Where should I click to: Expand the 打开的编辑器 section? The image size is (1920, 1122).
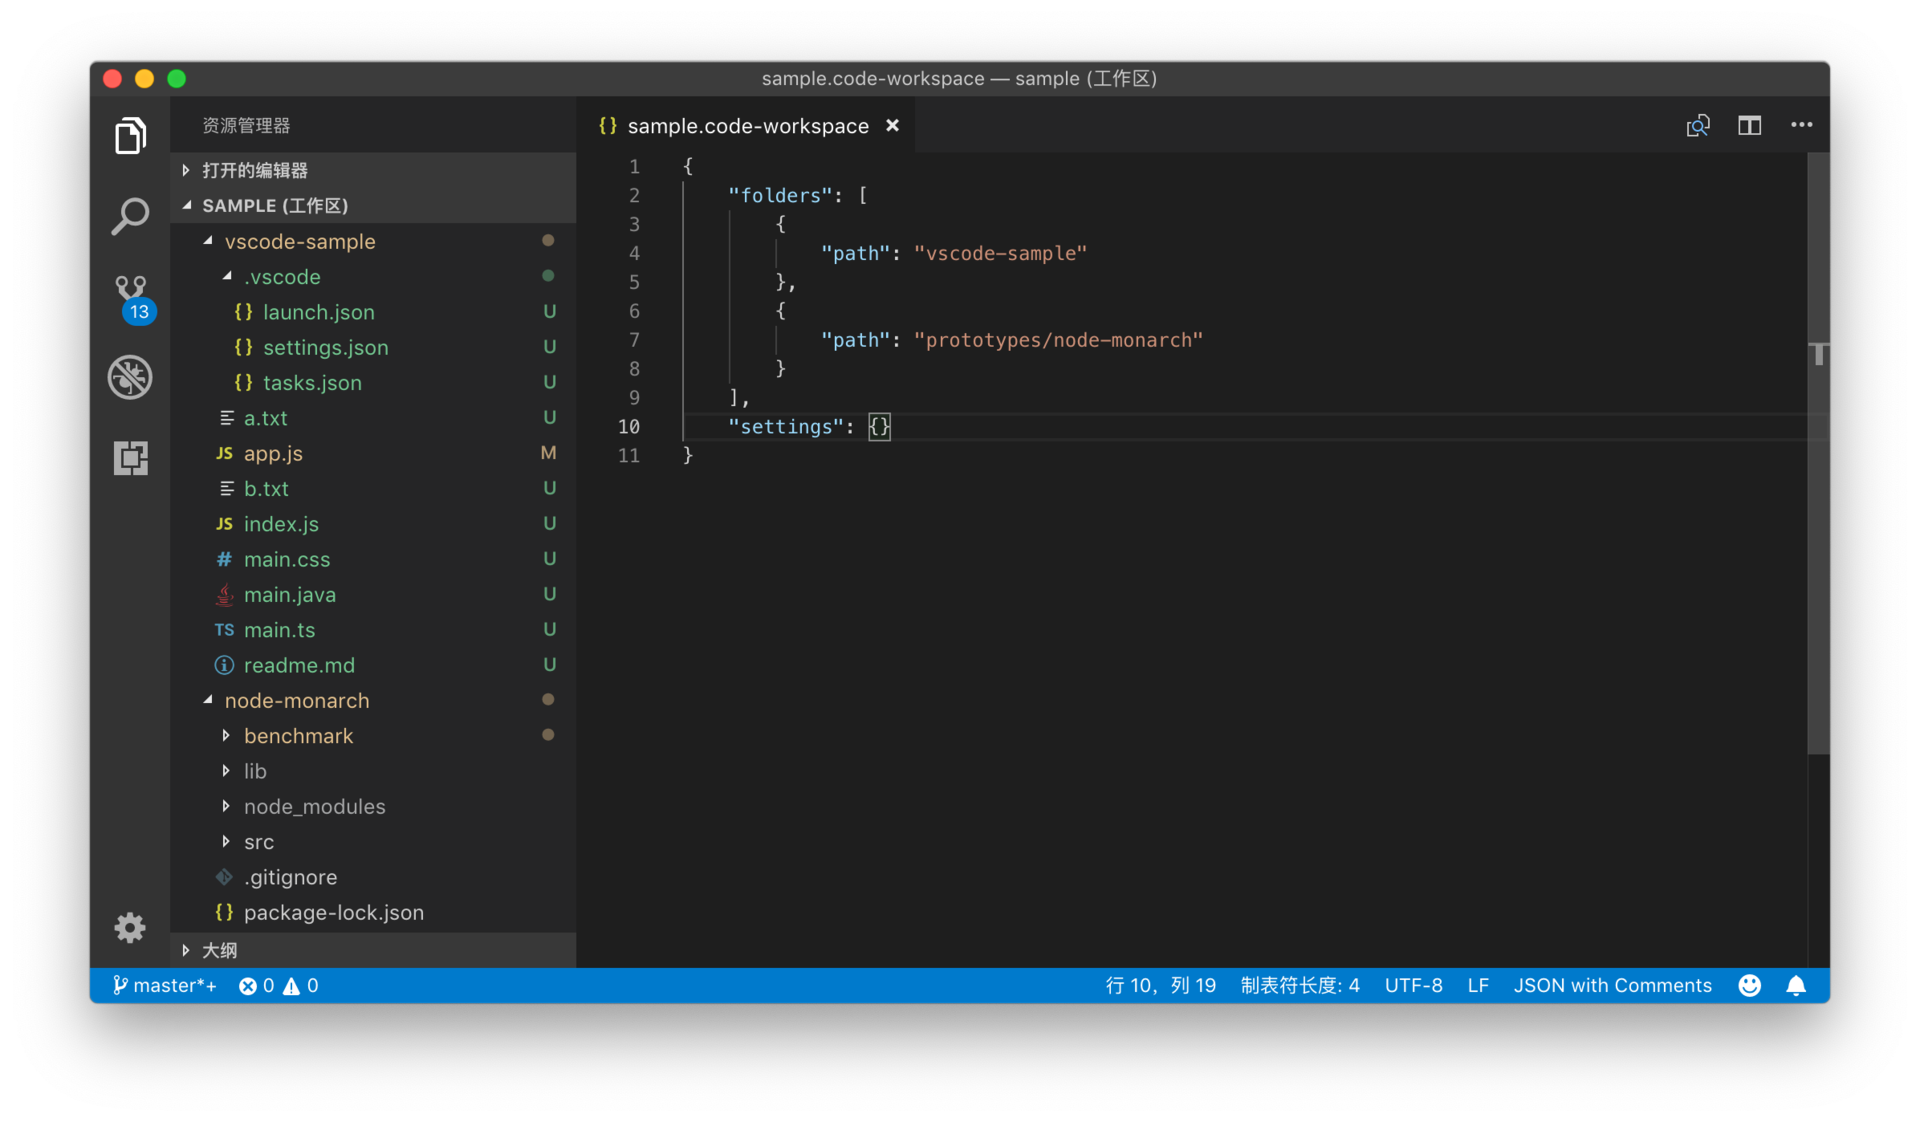(x=254, y=170)
